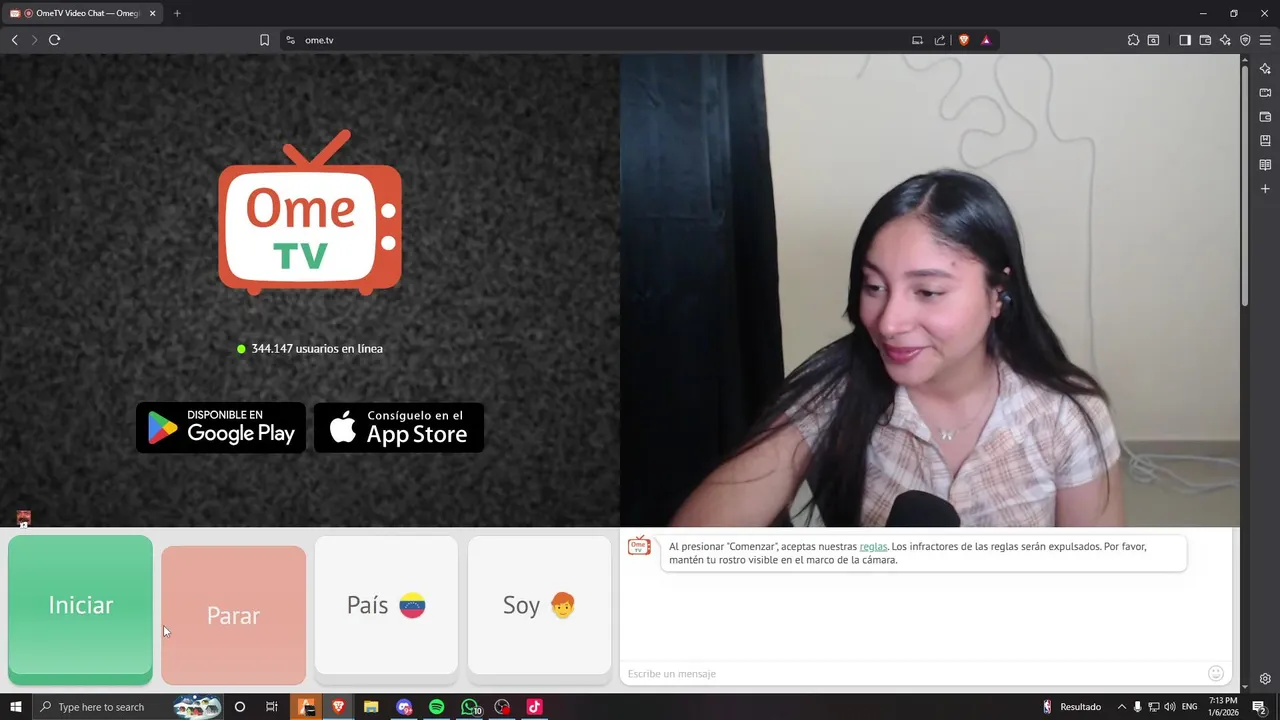The image size is (1280, 720).
Task: Open the Brave VPN shield icon
Action: tap(1245, 40)
